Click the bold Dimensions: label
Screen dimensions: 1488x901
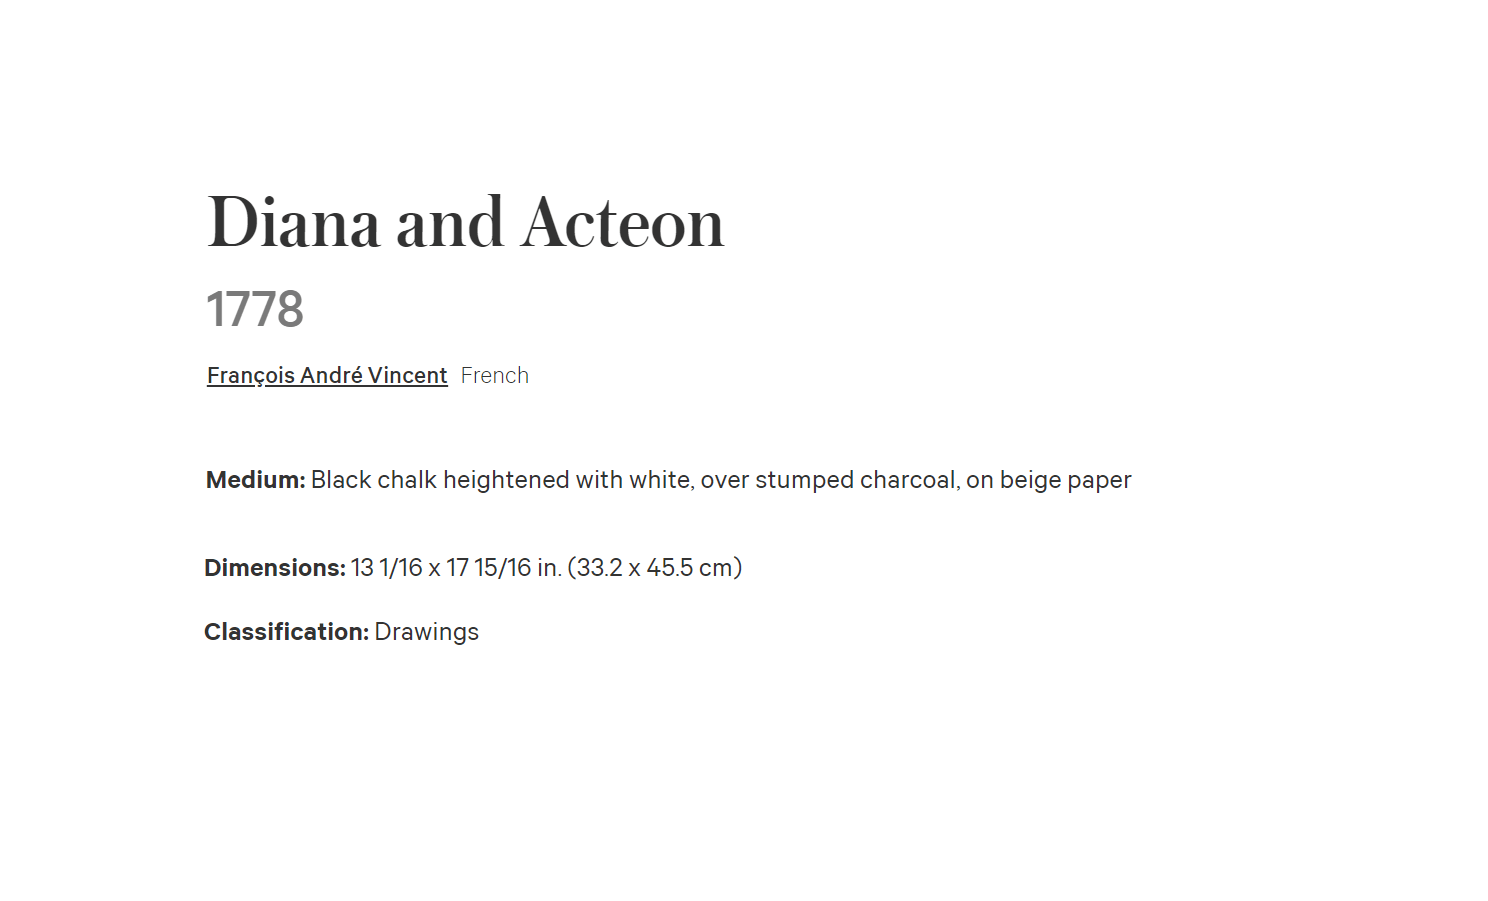[275, 568]
